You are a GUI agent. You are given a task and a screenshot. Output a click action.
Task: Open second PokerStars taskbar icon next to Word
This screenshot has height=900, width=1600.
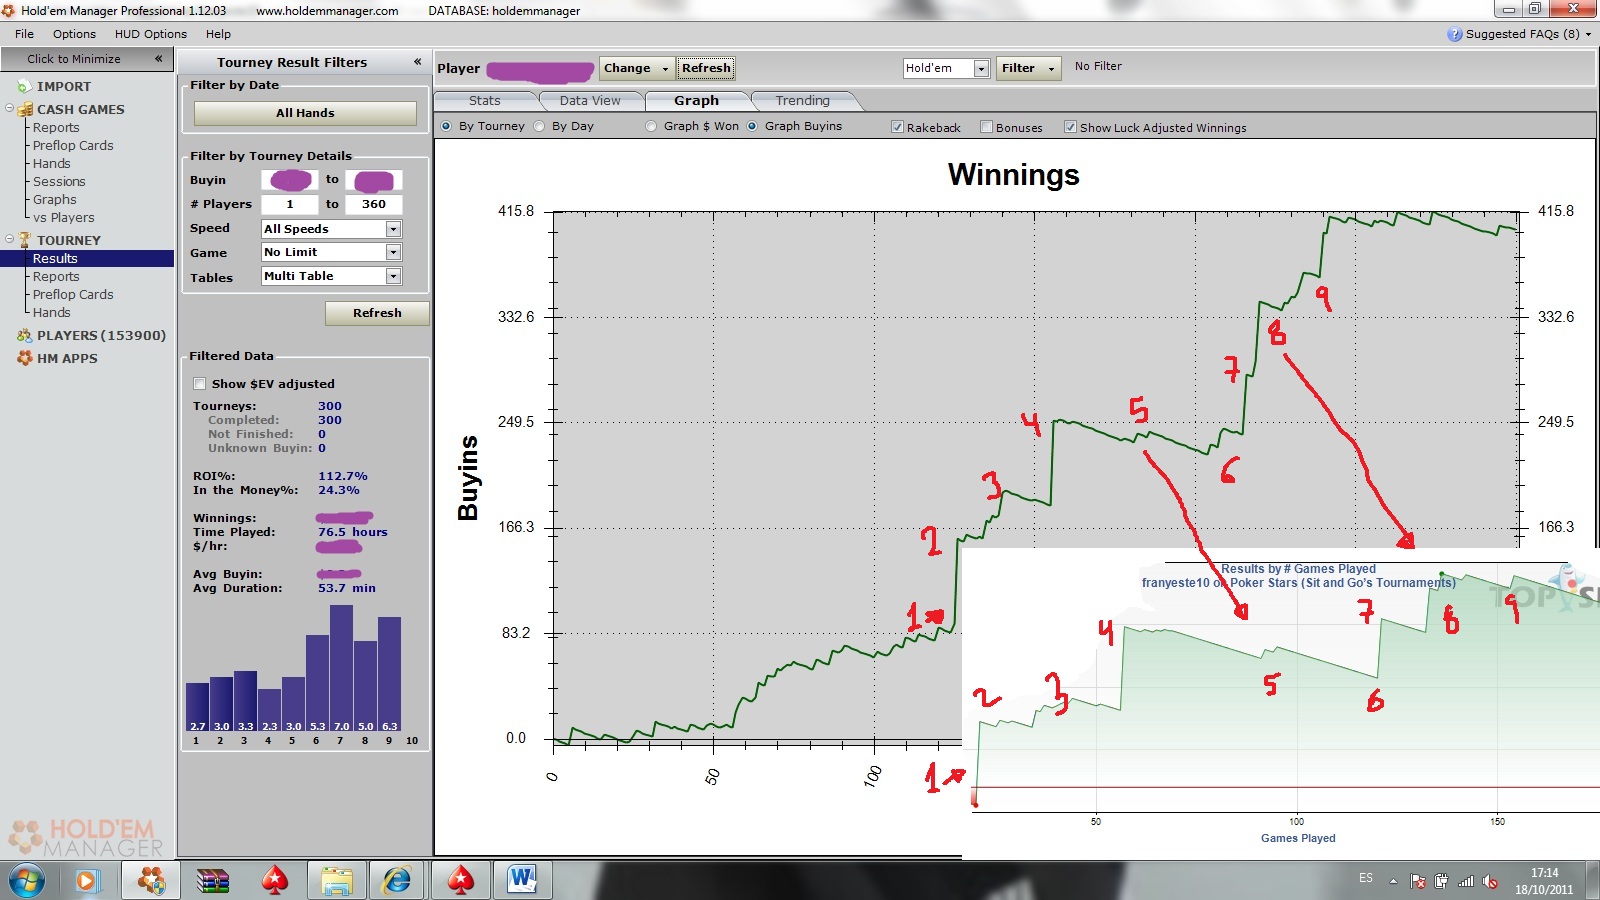click(461, 881)
